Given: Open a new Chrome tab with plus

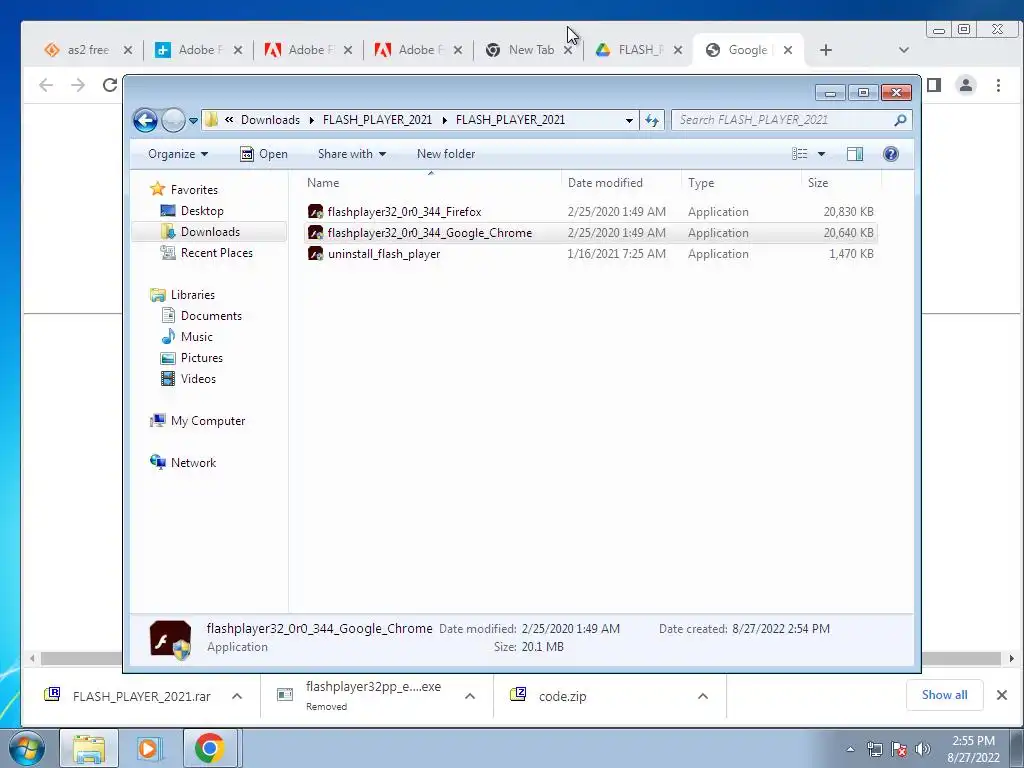Looking at the screenshot, I should tap(825, 50).
